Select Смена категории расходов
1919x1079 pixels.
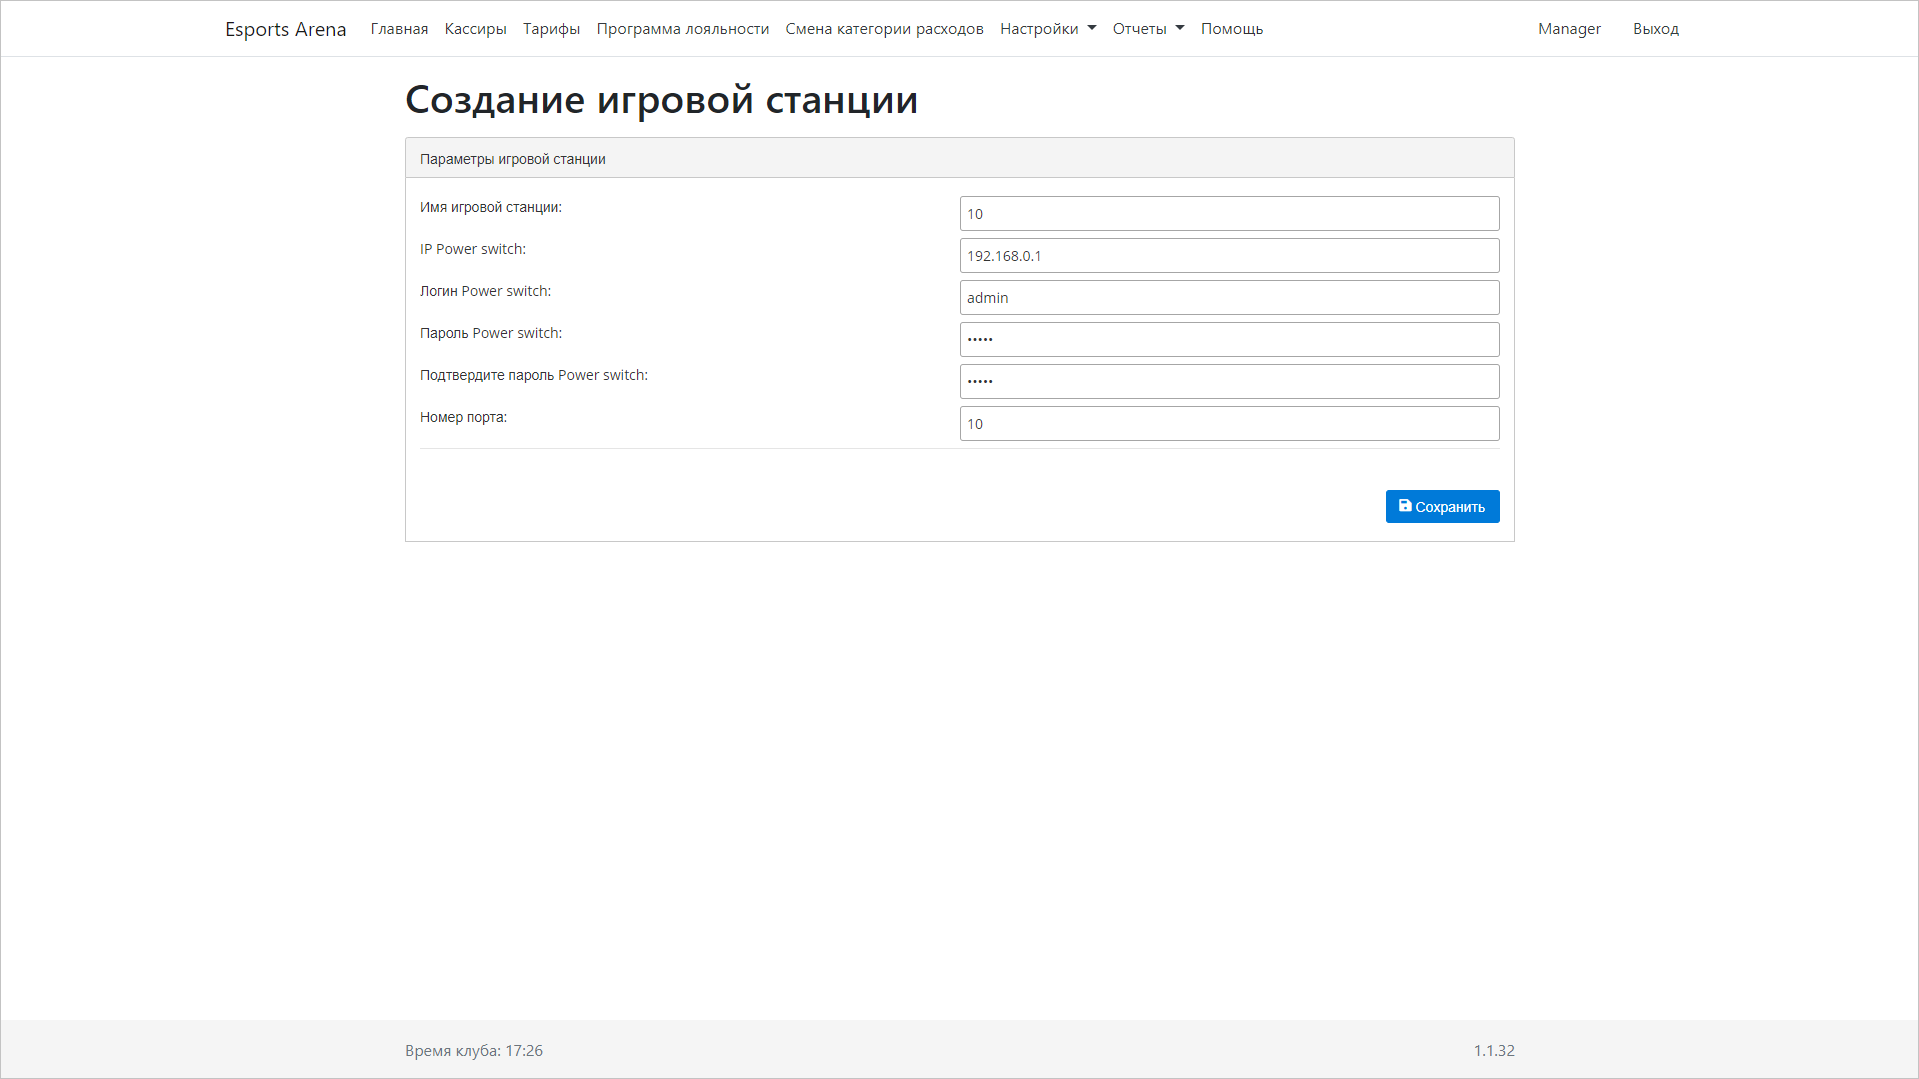pyautogui.click(x=884, y=29)
